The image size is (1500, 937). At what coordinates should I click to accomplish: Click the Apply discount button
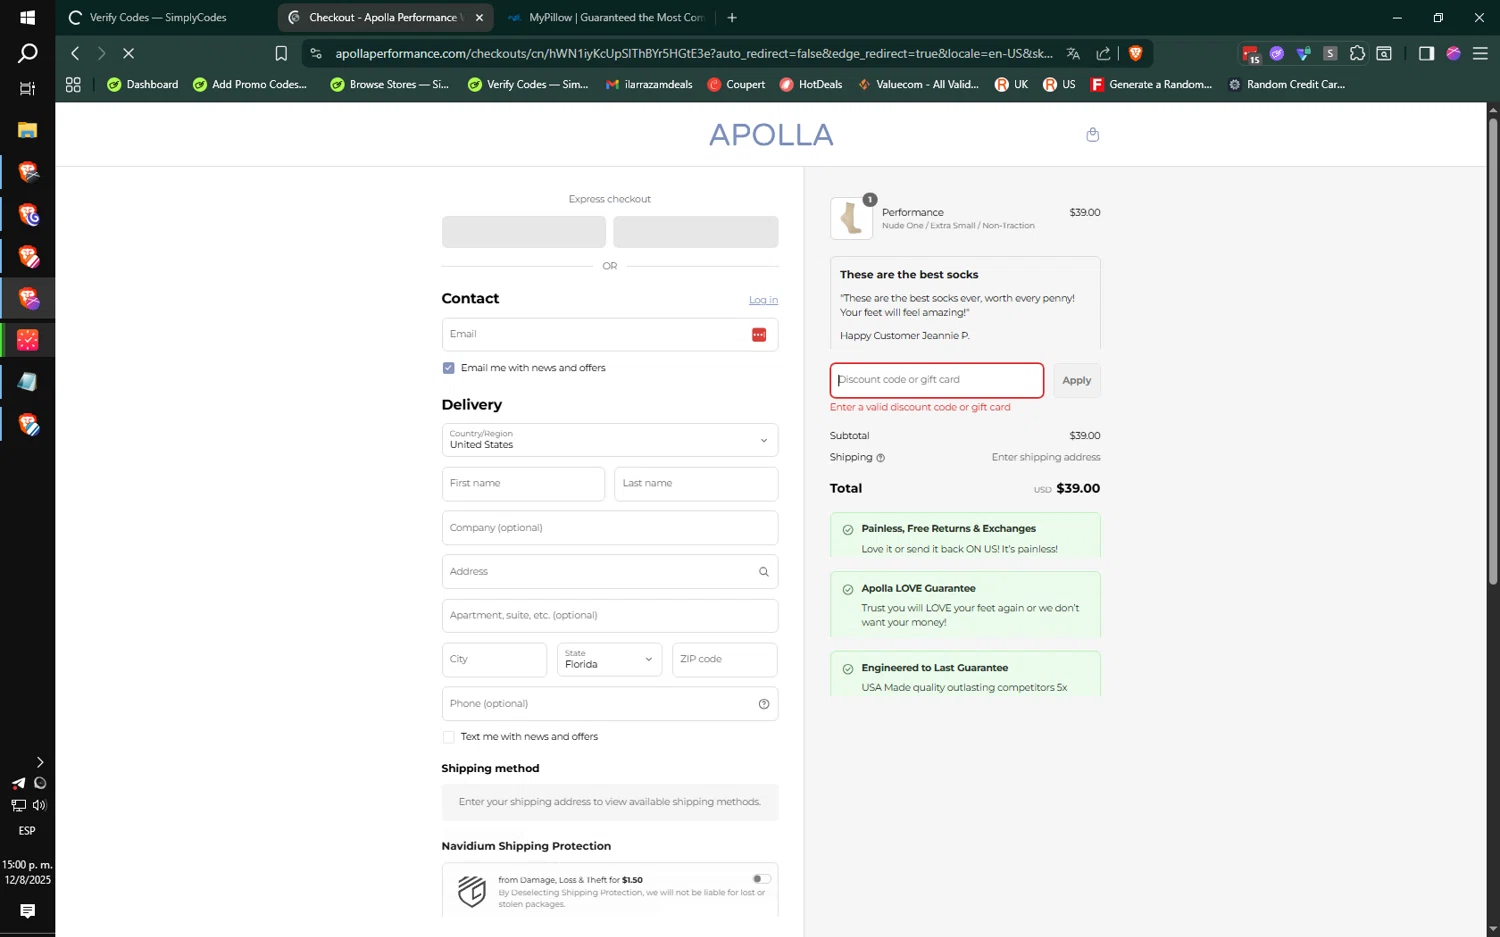click(1076, 381)
